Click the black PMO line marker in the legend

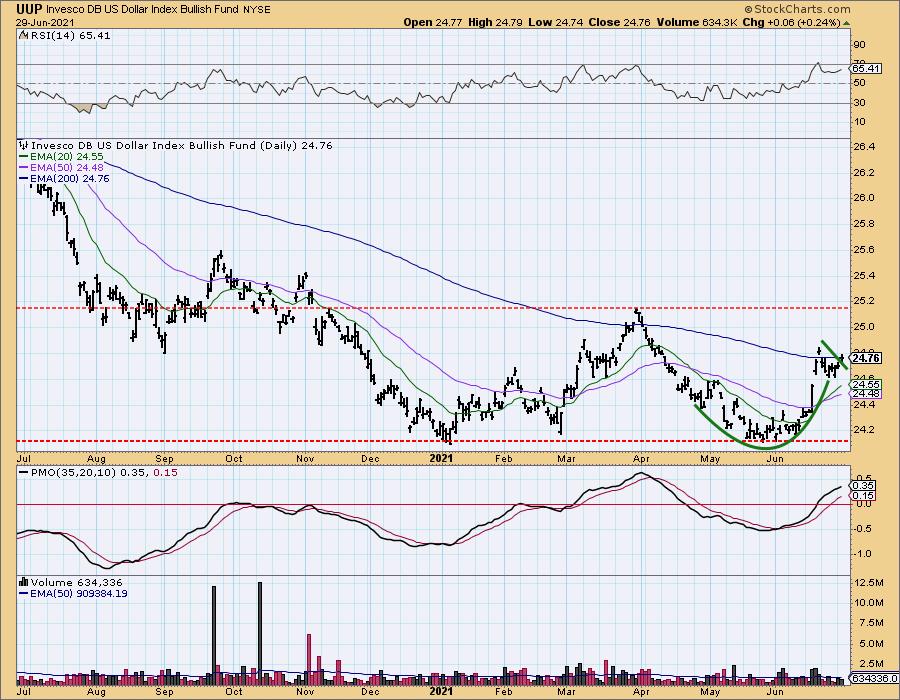23,473
